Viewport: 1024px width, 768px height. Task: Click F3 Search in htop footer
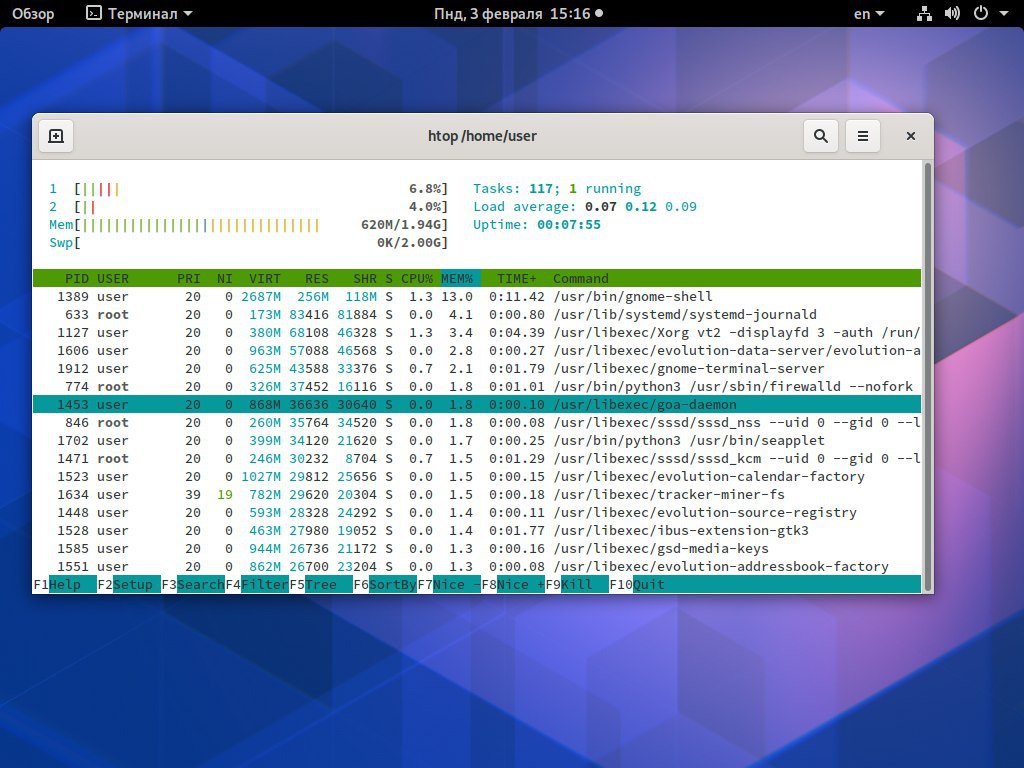pos(193,584)
